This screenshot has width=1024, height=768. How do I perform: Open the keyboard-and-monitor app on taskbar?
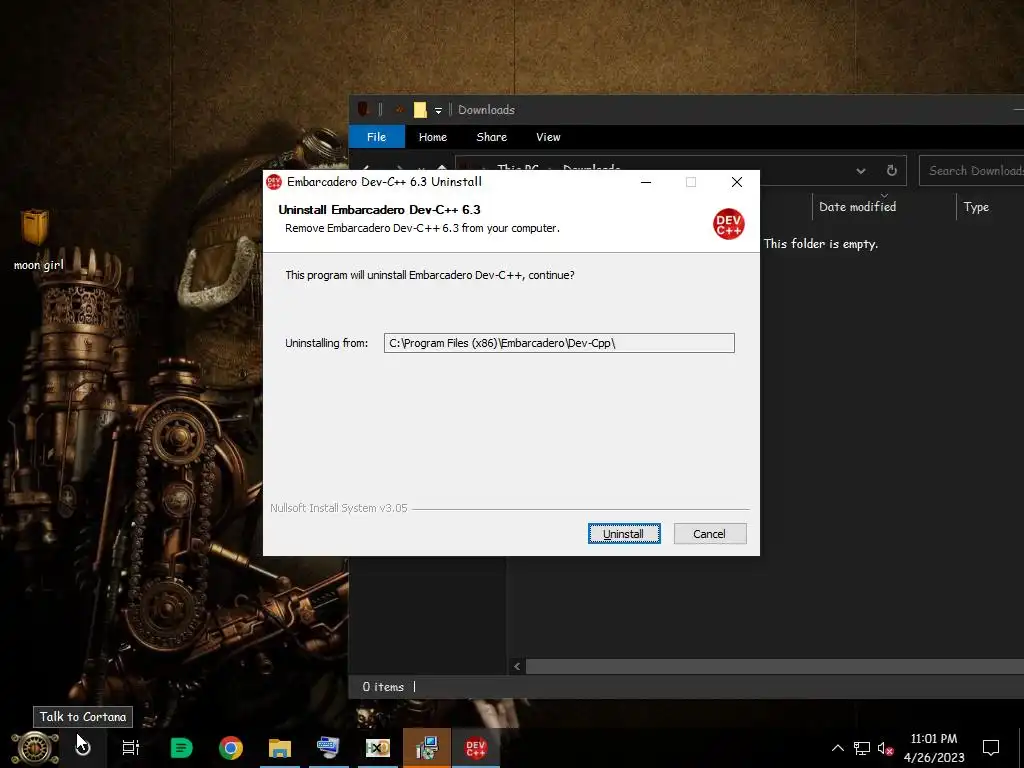tap(328, 747)
